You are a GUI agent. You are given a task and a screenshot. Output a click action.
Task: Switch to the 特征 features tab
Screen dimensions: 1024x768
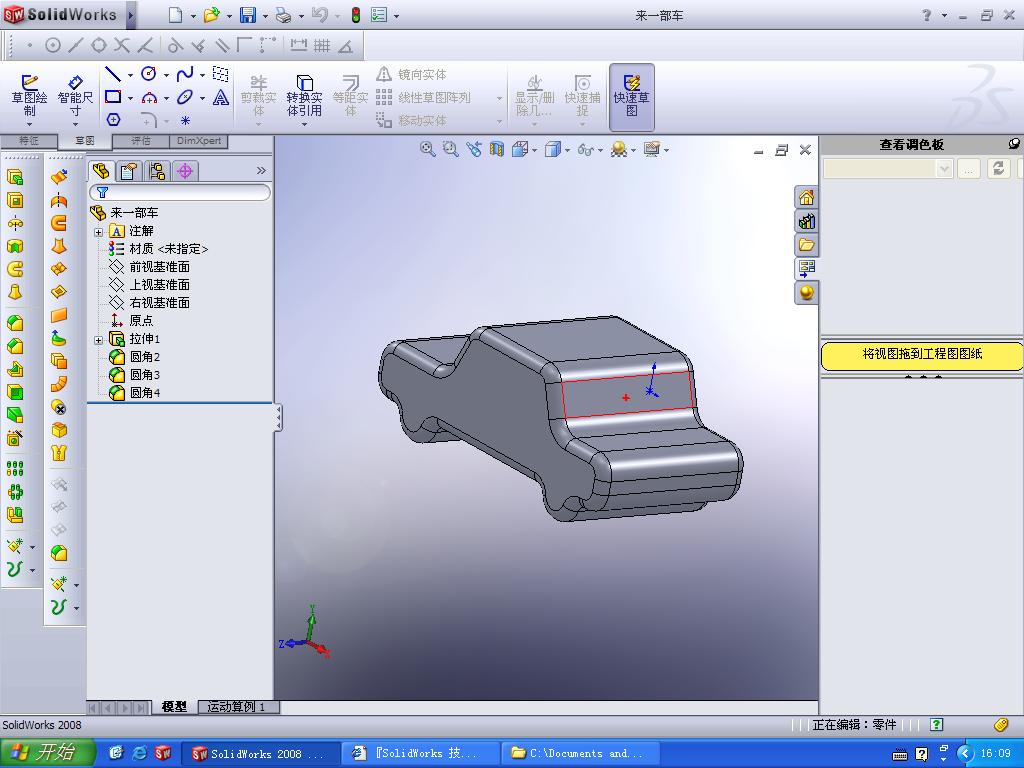29,140
